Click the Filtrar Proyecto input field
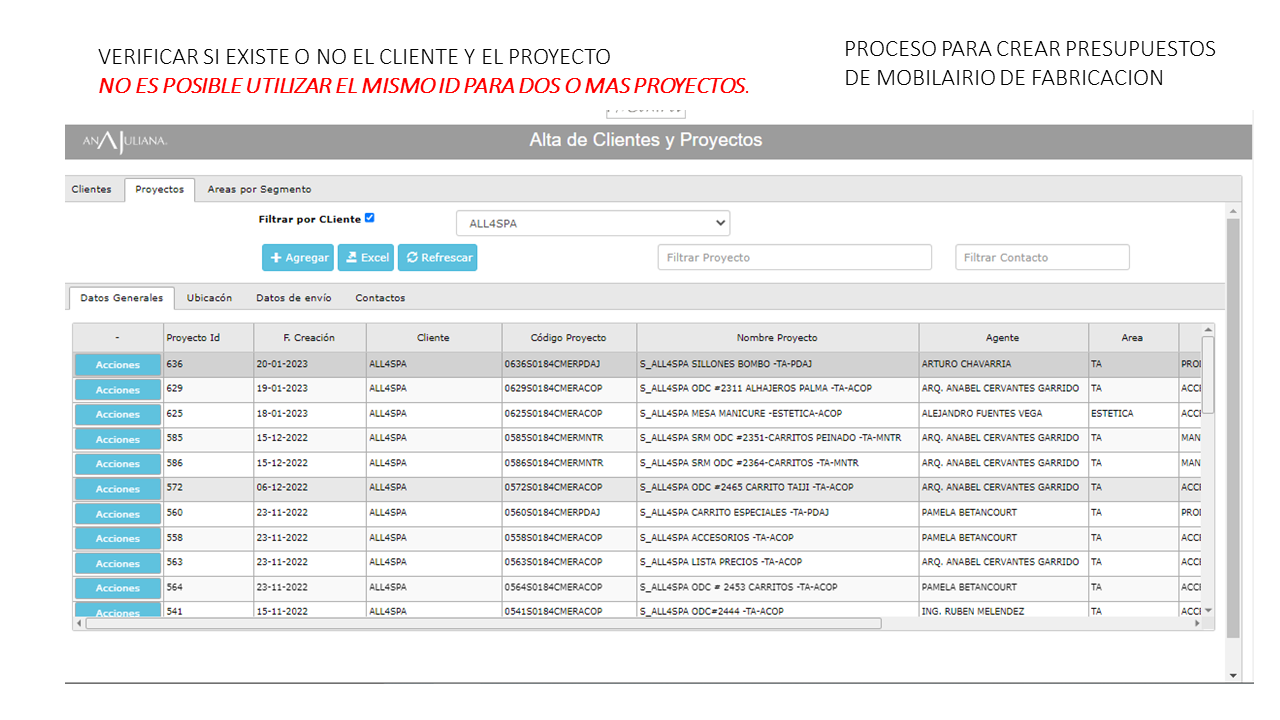This screenshot has height=720, width=1280. coord(794,258)
